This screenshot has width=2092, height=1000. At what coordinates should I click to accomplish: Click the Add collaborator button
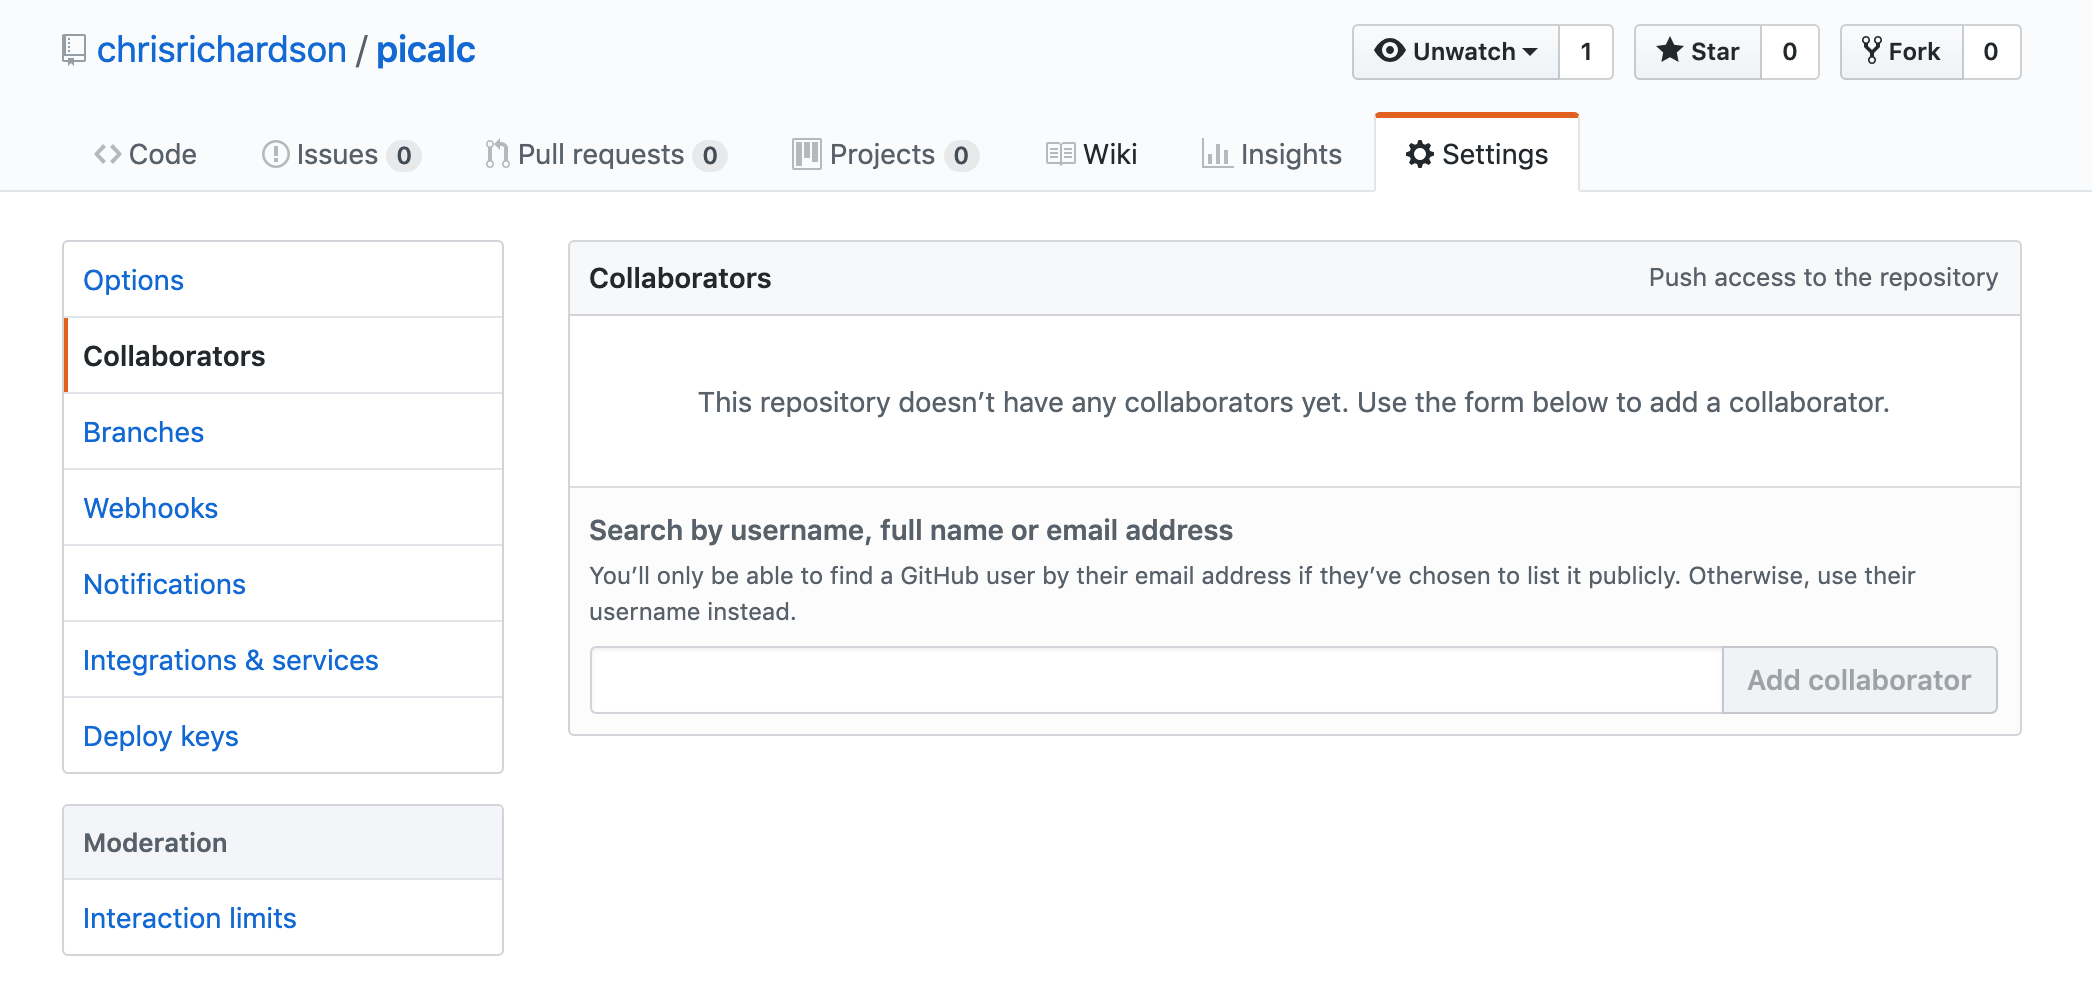point(1859,680)
